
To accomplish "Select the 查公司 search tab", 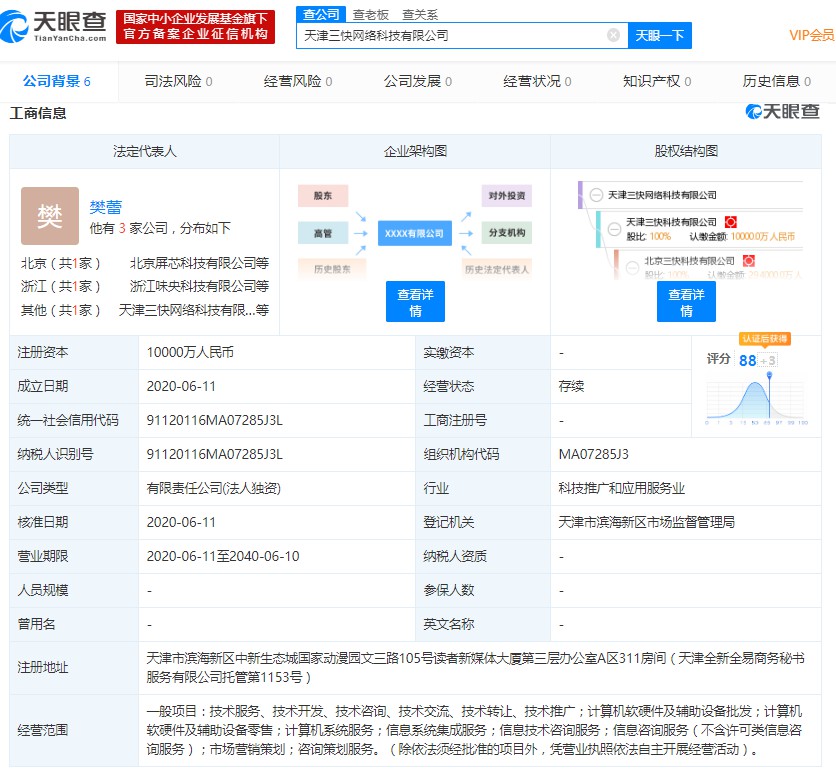I will click(321, 14).
